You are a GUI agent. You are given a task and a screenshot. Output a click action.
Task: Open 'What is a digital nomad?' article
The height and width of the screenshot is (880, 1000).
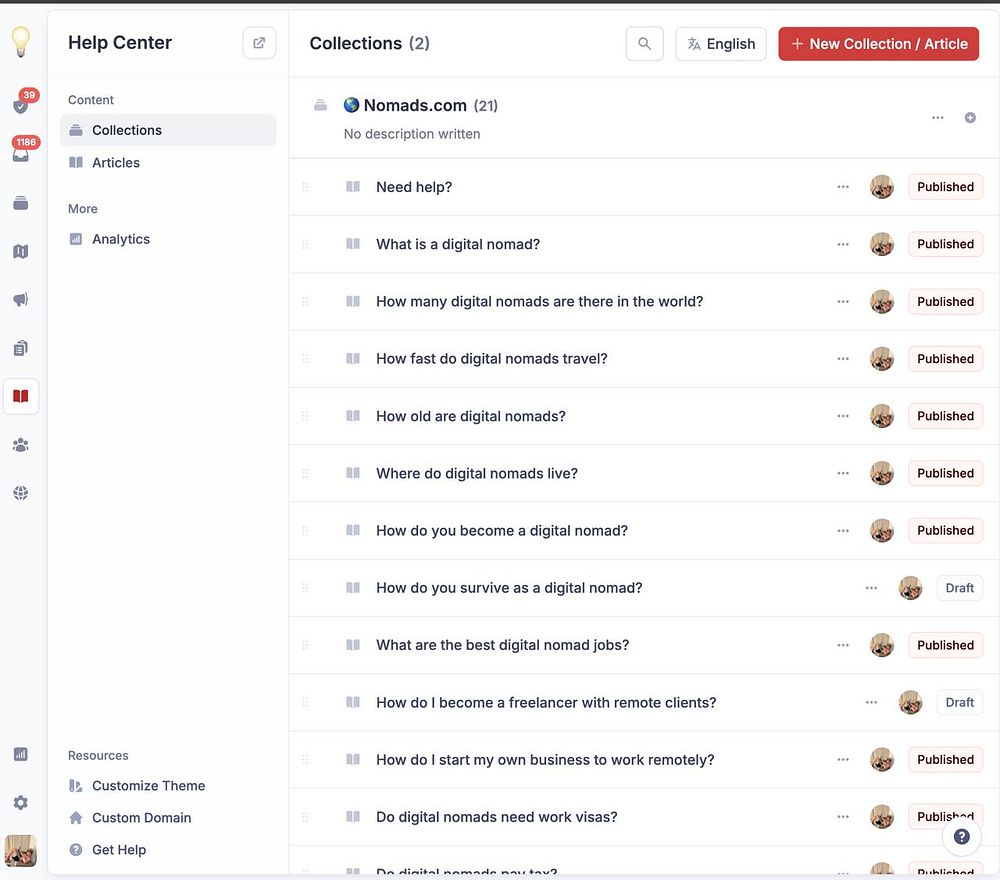point(457,244)
